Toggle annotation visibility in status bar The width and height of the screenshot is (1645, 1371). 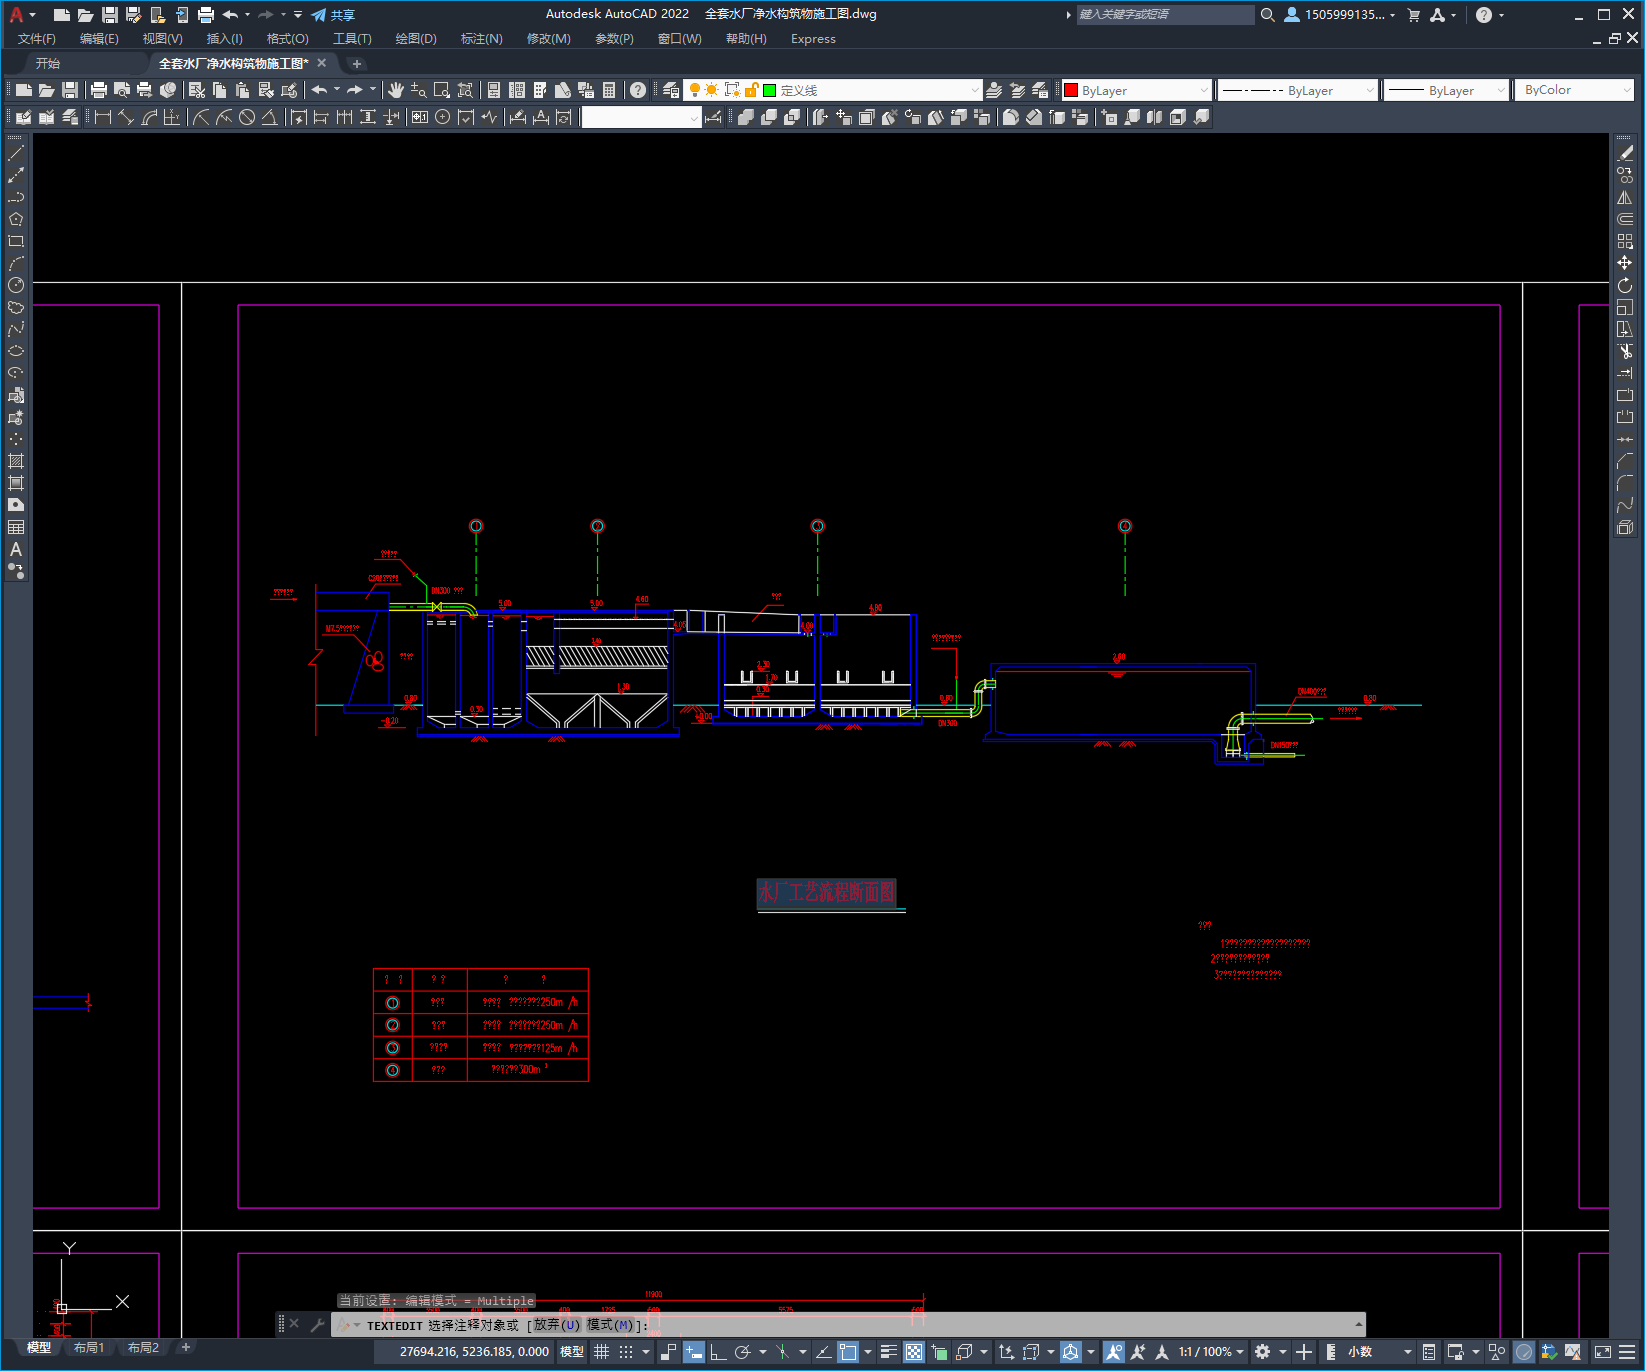(1113, 1352)
